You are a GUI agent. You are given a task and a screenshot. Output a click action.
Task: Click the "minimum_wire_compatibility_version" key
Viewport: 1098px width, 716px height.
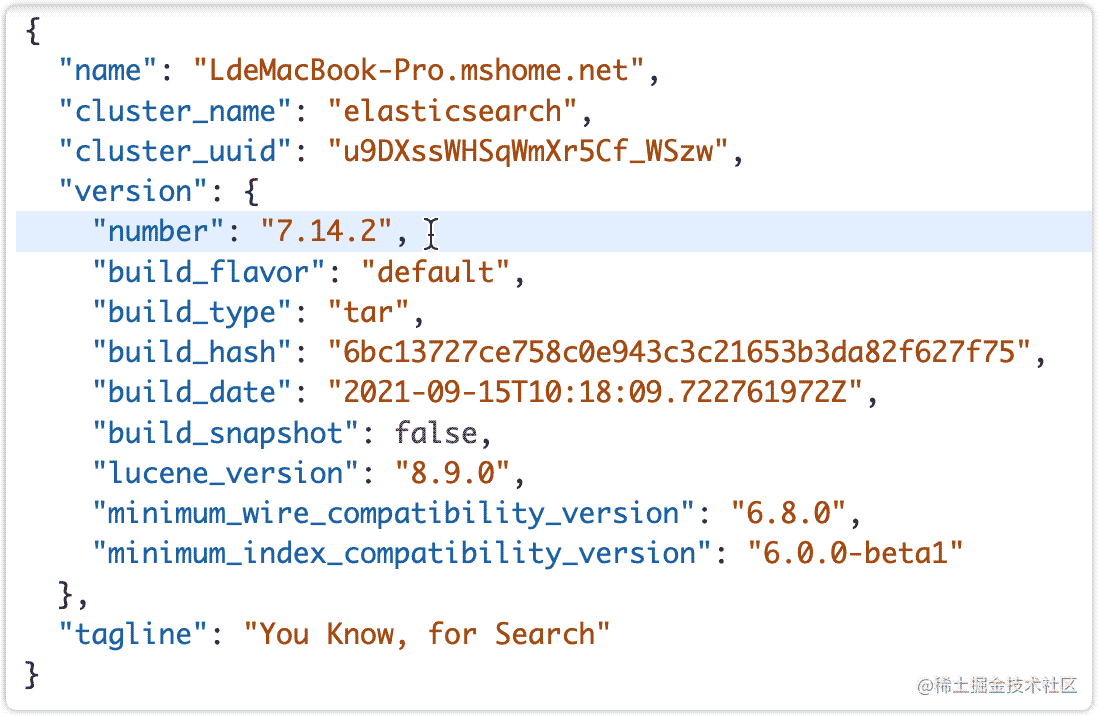394,514
